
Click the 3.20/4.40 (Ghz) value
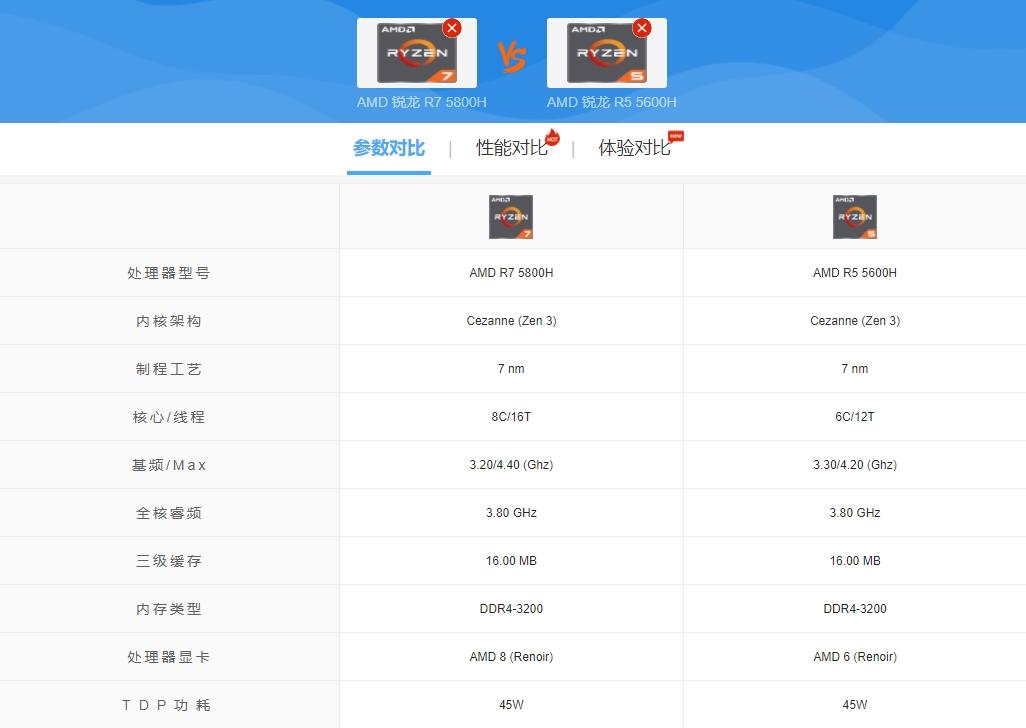click(511, 464)
